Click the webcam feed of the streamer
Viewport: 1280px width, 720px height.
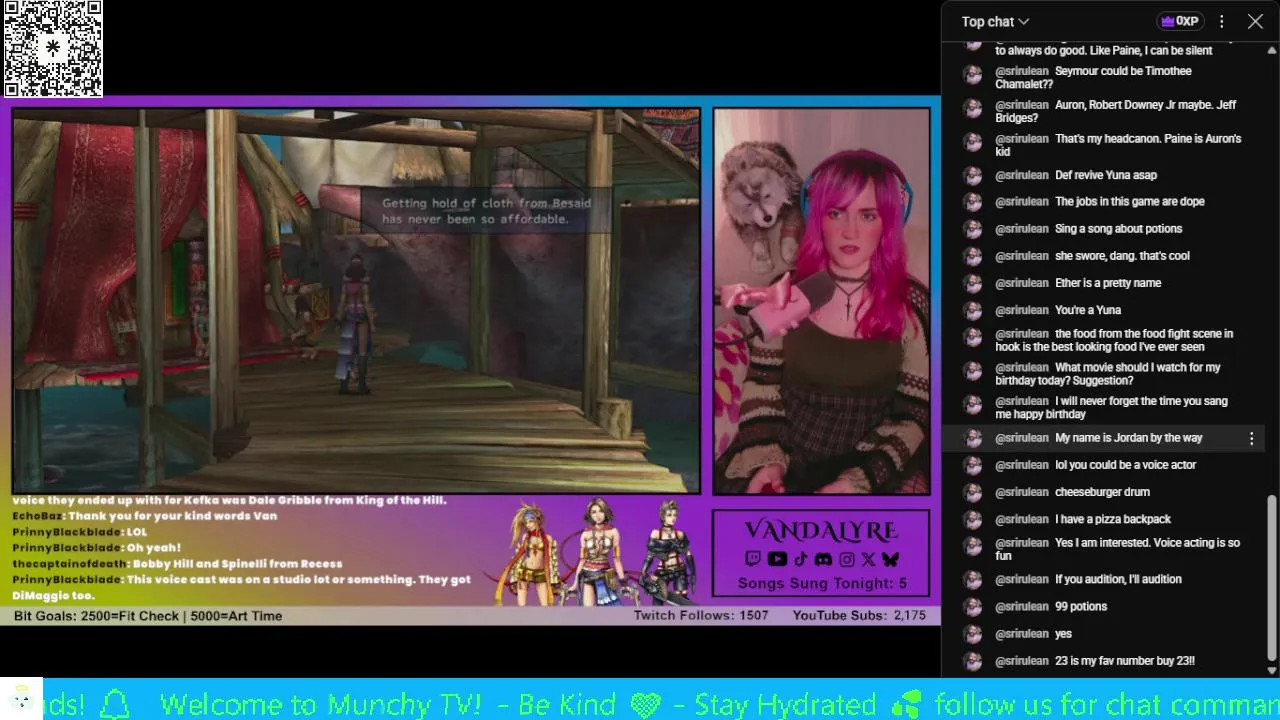click(x=822, y=301)
